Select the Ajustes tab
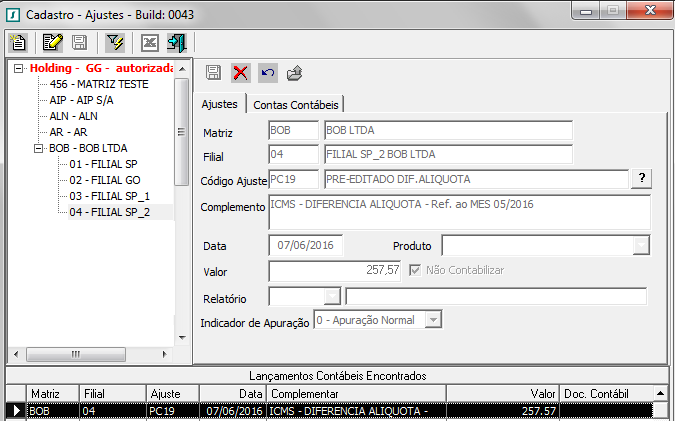Viewport: 675px width, 421px height. [x=219, y=104]
